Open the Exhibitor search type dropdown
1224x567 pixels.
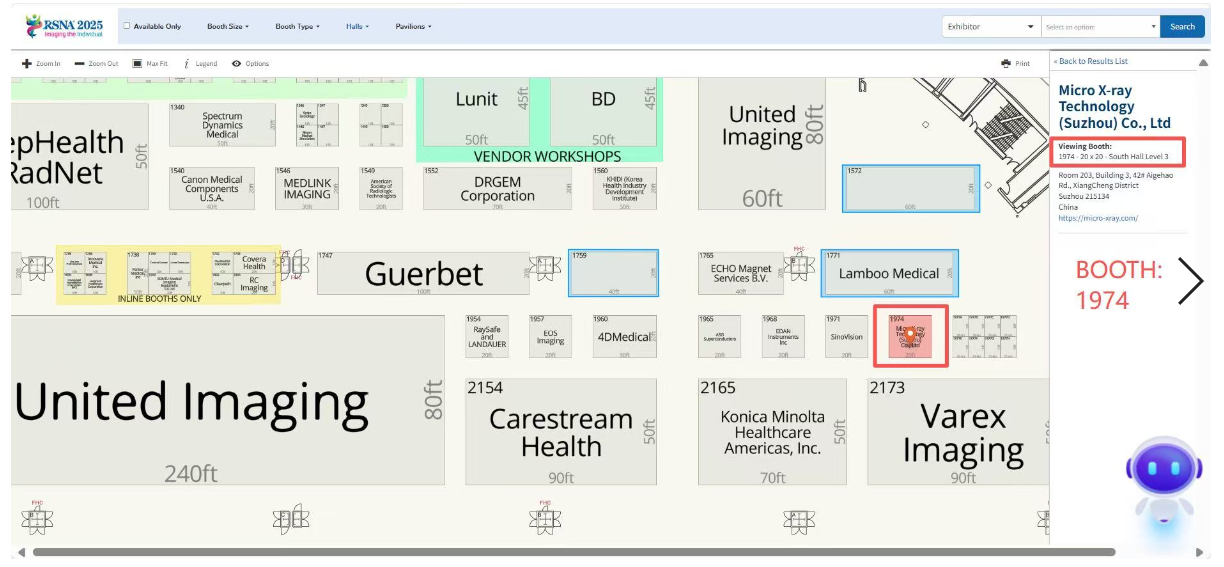click(x=990, y=27)
